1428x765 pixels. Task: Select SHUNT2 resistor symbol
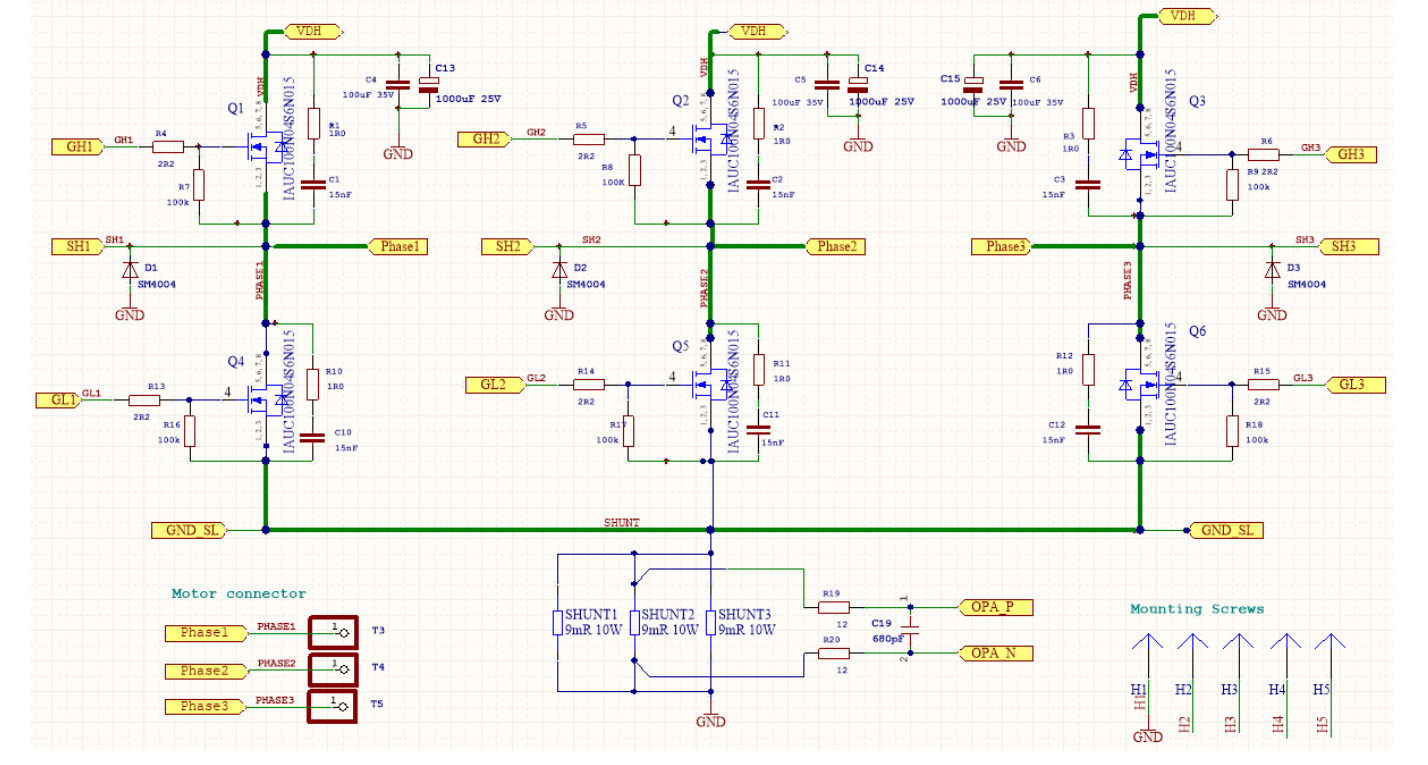[x=633, y=622]
